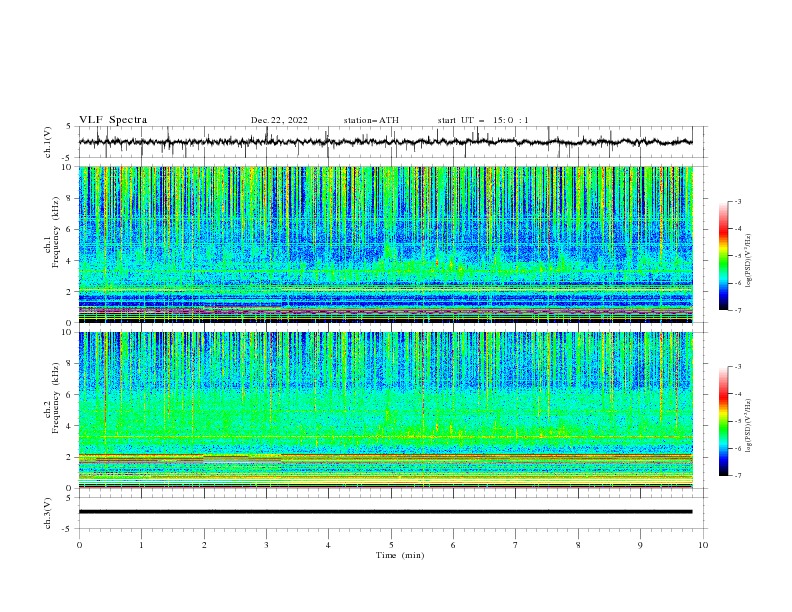Click time axis tick label "1"

(141, 545)
